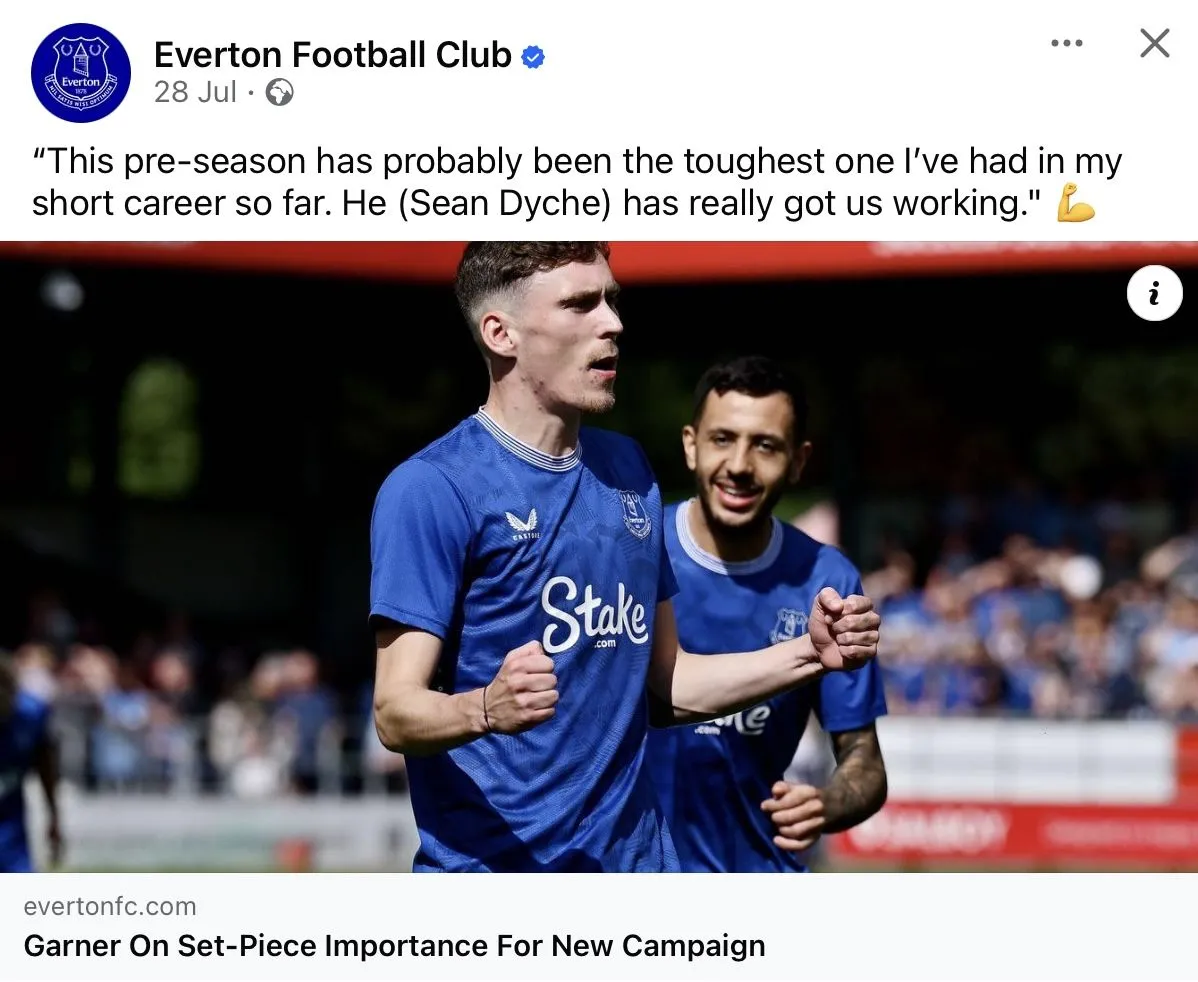1198x982 pixels.
Task: Open the Garner On Set-Piece Importance headline
Action: [x=394, y=946]
